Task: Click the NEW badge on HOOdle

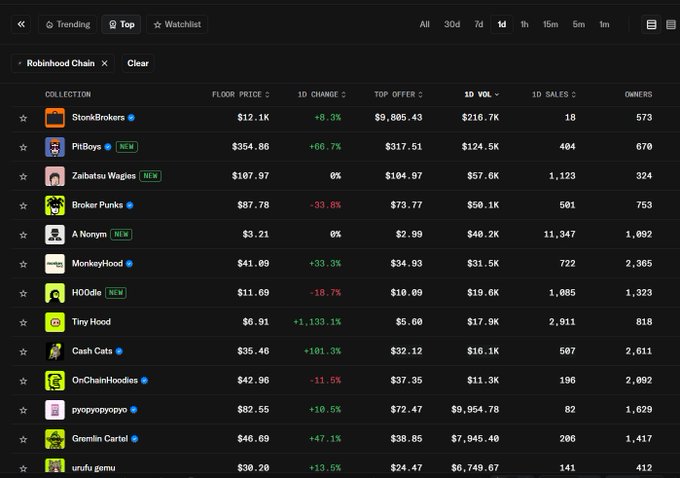Action: [x=116, y=293]
